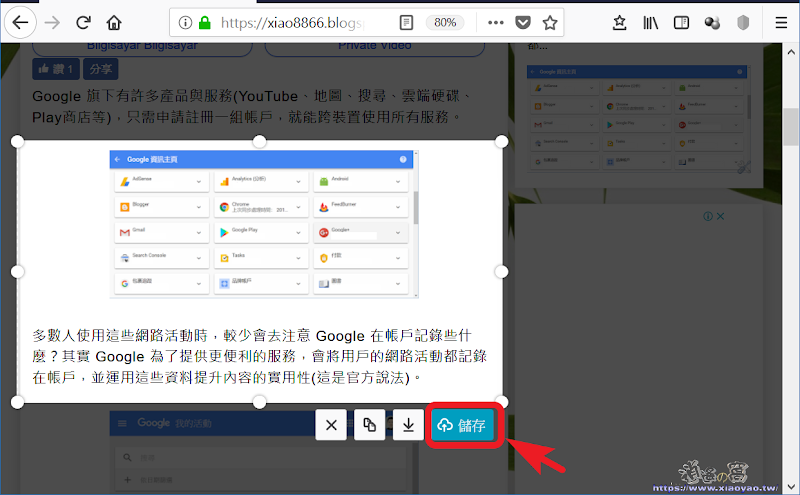This screenshot has width=800, height=495.
Task: Click the Bilgisayar link button
Action: [x=142, y=47]
